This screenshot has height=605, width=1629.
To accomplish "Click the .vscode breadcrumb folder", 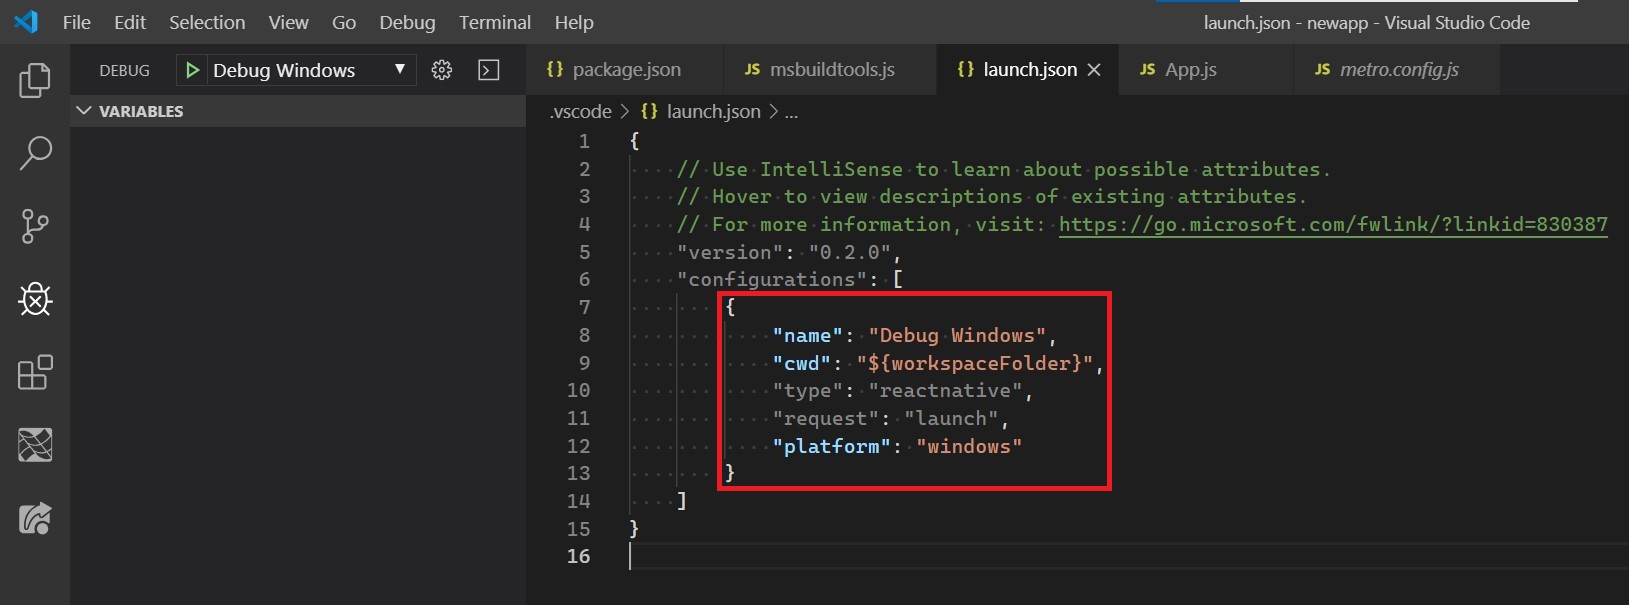I will coord(580,112).
